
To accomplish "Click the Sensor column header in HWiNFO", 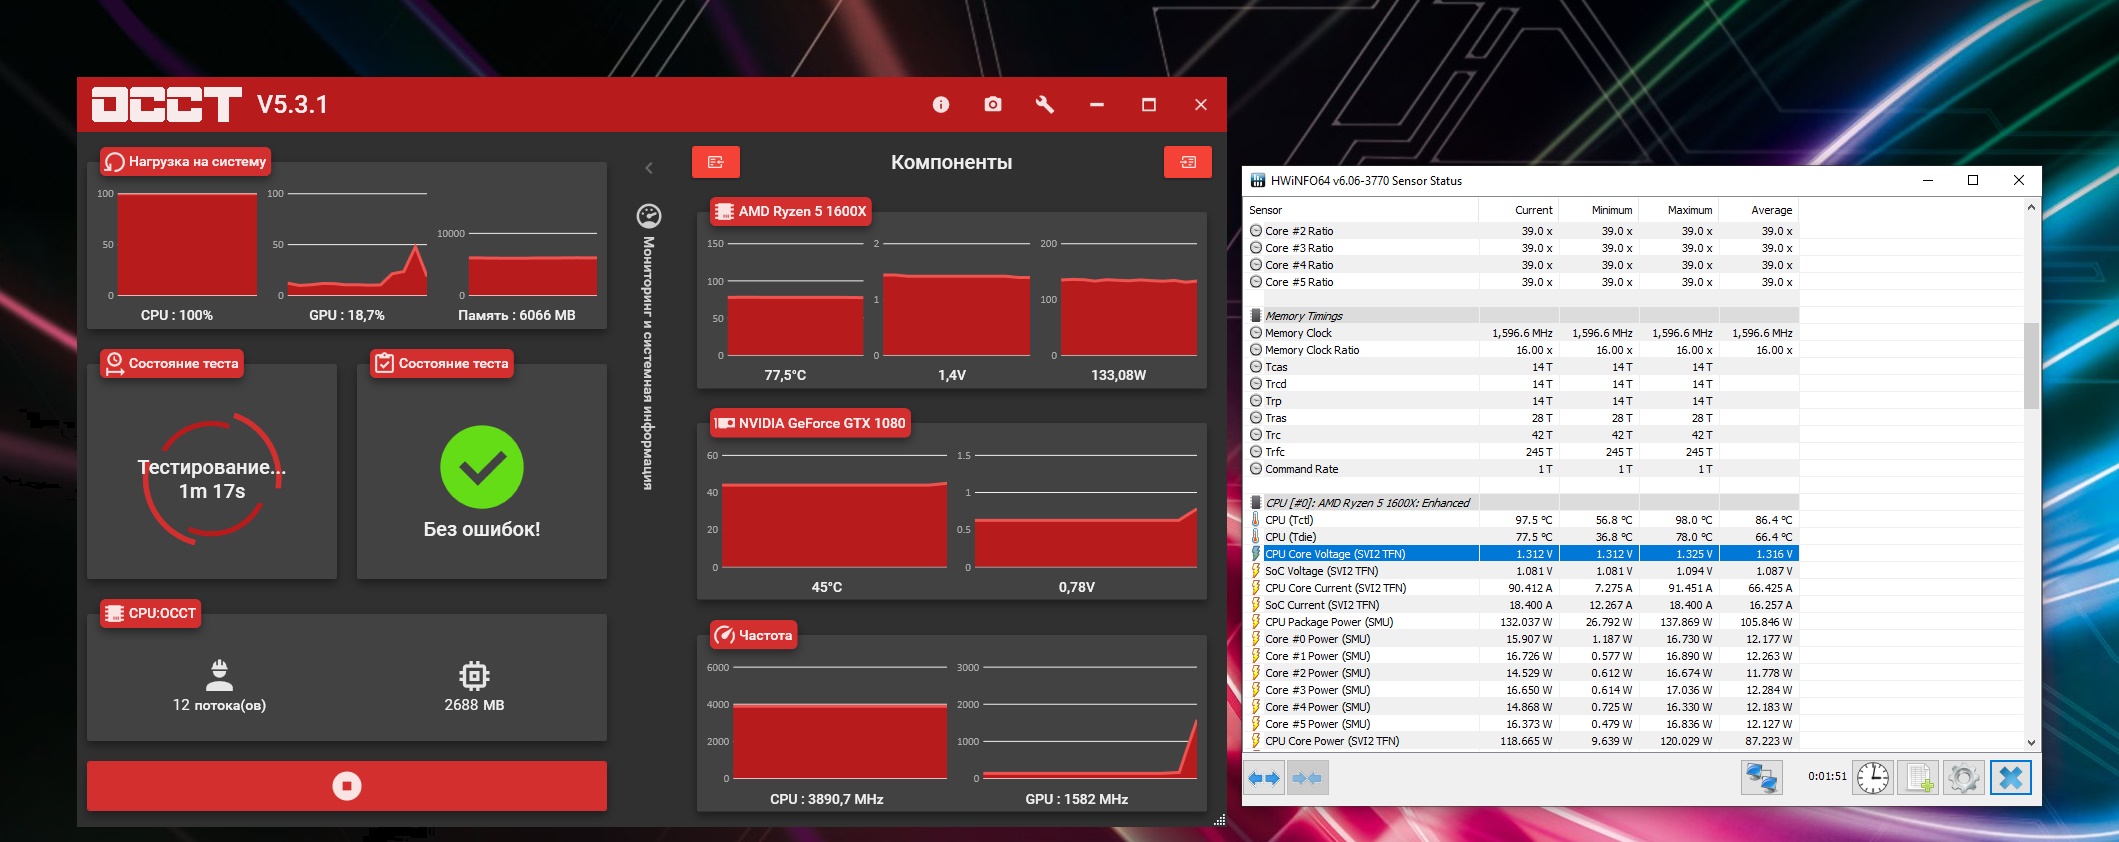I will tap(1361, 210).
